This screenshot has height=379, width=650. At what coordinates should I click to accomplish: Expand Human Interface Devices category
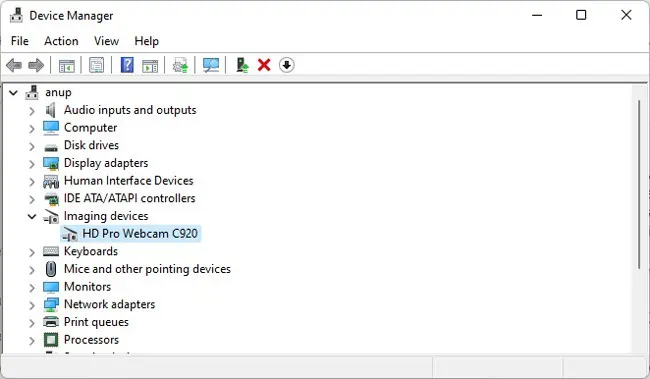[x=32, y=182]
